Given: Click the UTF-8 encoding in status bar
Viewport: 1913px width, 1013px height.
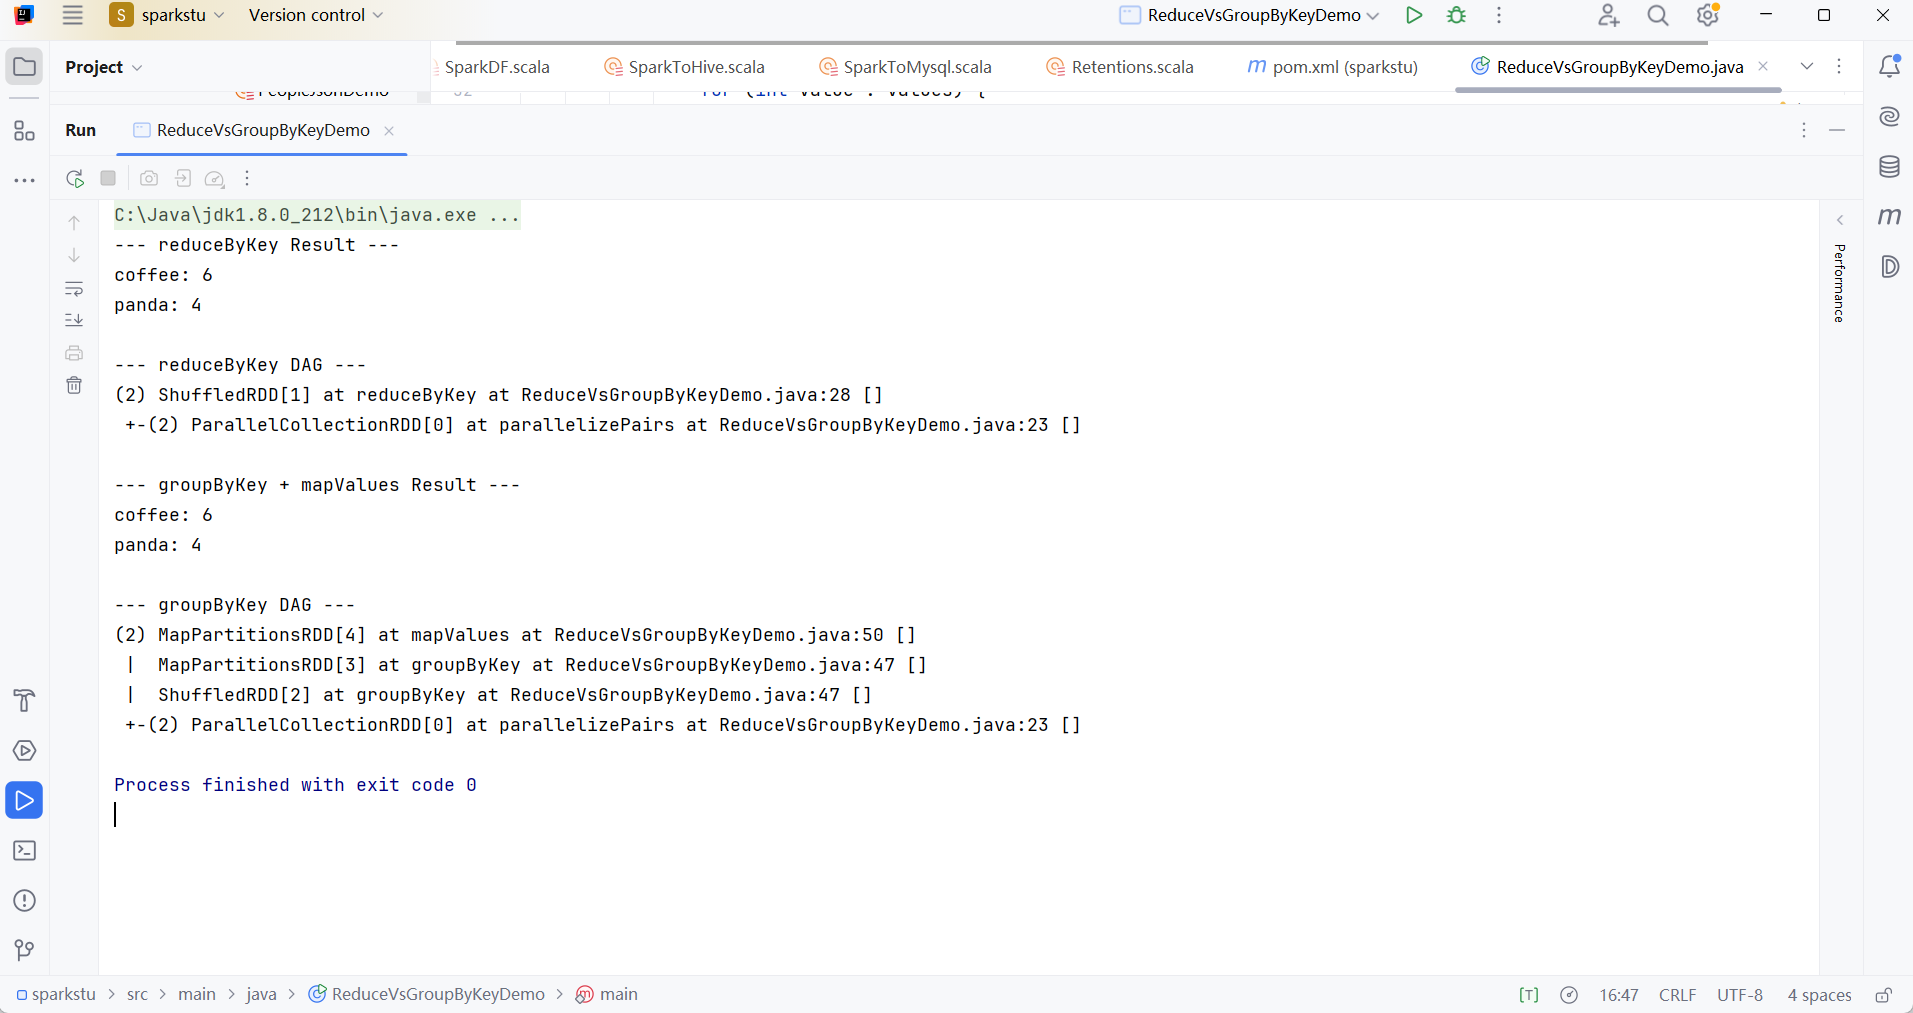Looking at the screenshot, I should point(1740,995).
